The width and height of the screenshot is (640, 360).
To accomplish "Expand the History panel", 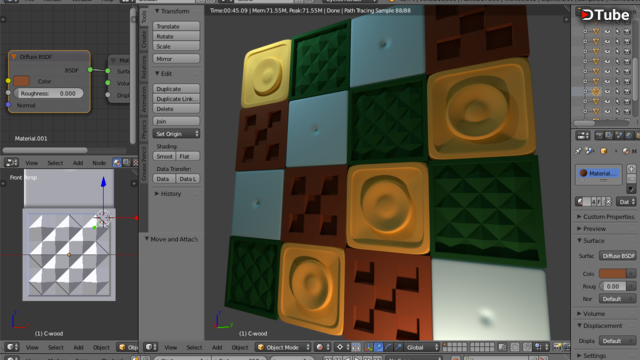I will pos(157,193).
